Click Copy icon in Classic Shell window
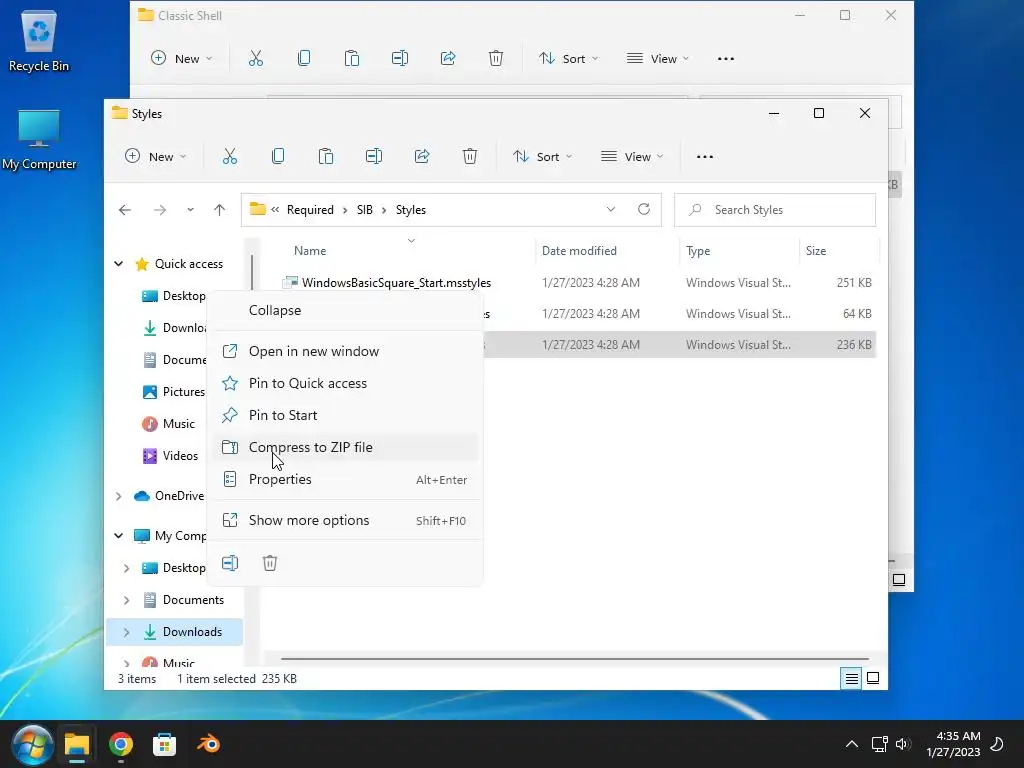This screenshot has height=768, width=1024. click(304, 59)
